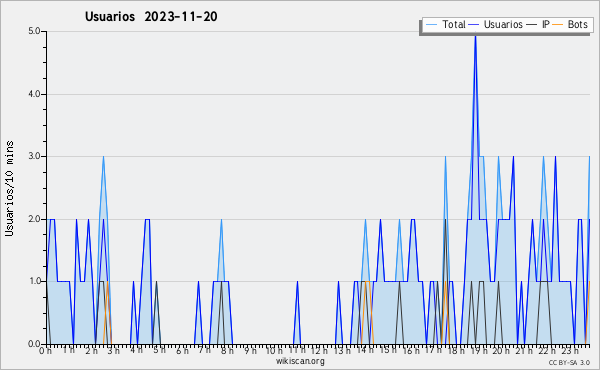The height and width of the screenshot is (370, 600).
Task: Click the '18 h' x-axis label
Action: point(456,351)
